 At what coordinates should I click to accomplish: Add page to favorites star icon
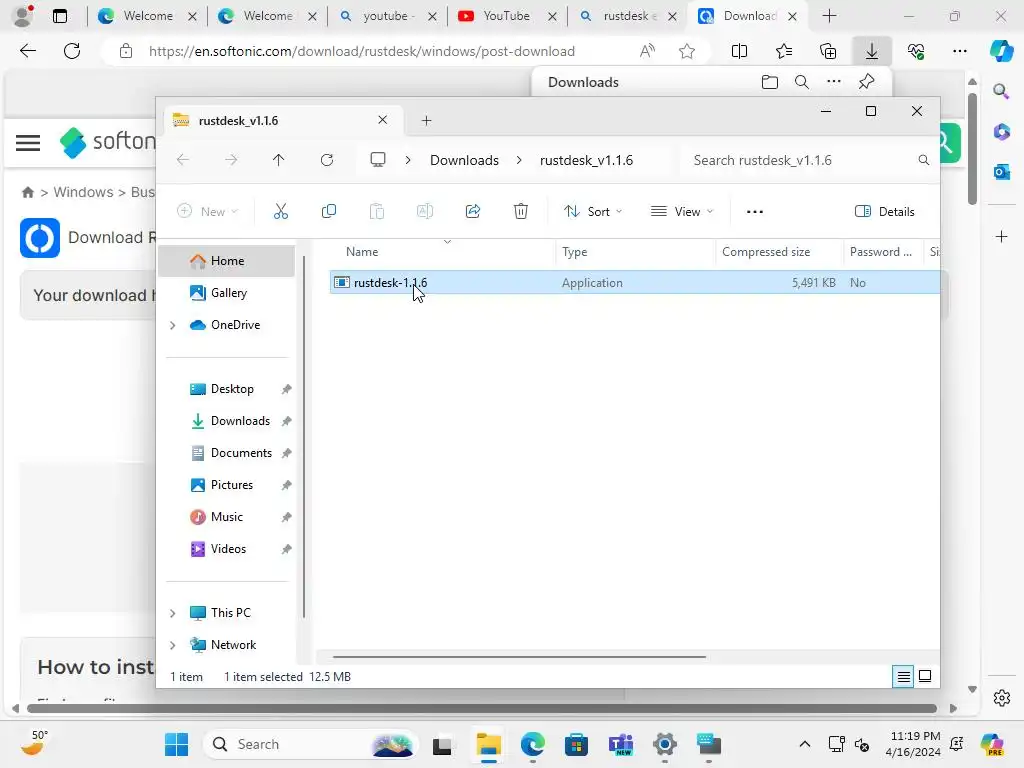click(x=686, y=51)
